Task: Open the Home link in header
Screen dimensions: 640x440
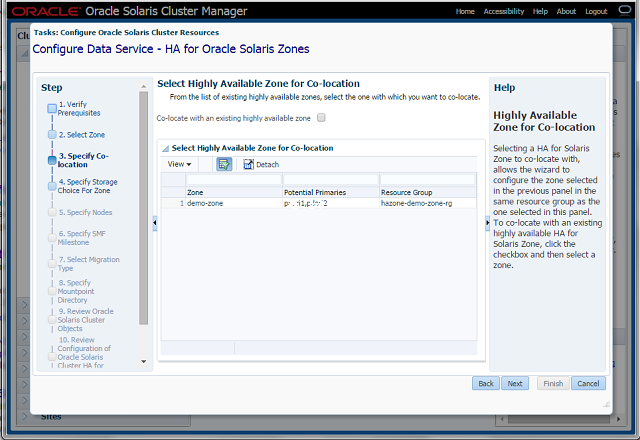Action: tap(465, 11)
